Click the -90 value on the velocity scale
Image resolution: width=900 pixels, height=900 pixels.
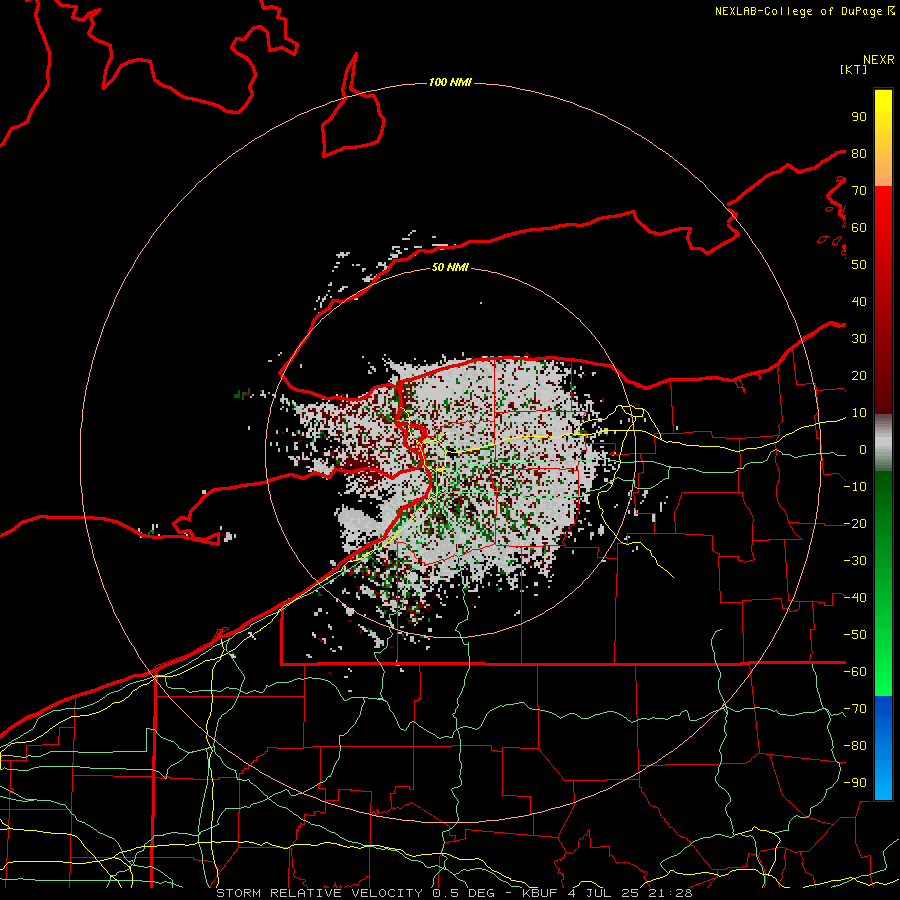pos(855,783)
